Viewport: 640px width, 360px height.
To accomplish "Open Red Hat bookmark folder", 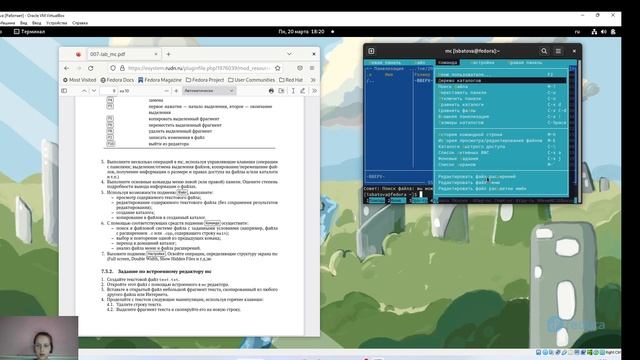I will 291,80.
